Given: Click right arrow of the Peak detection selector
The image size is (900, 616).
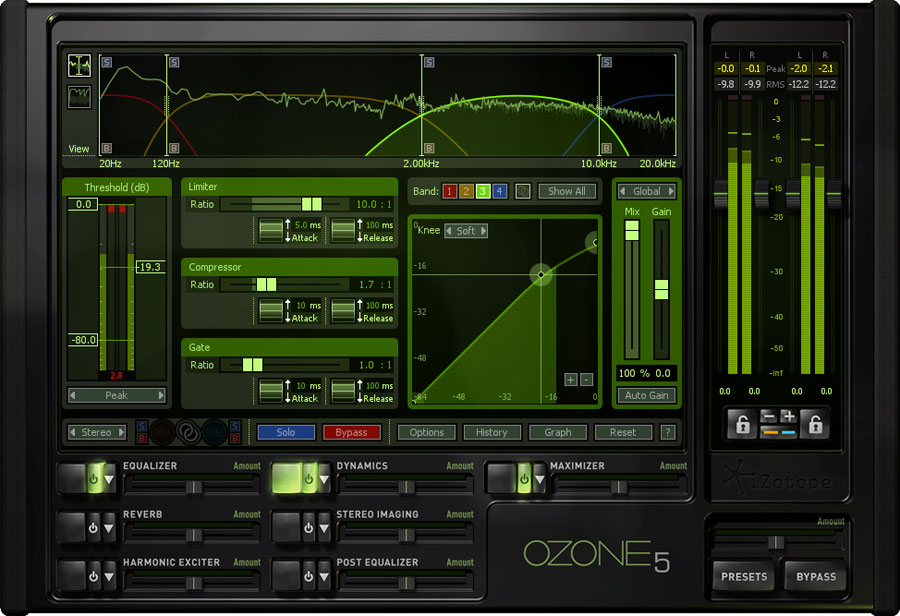Looking at the screenshot, I should (x=161, y=395).
